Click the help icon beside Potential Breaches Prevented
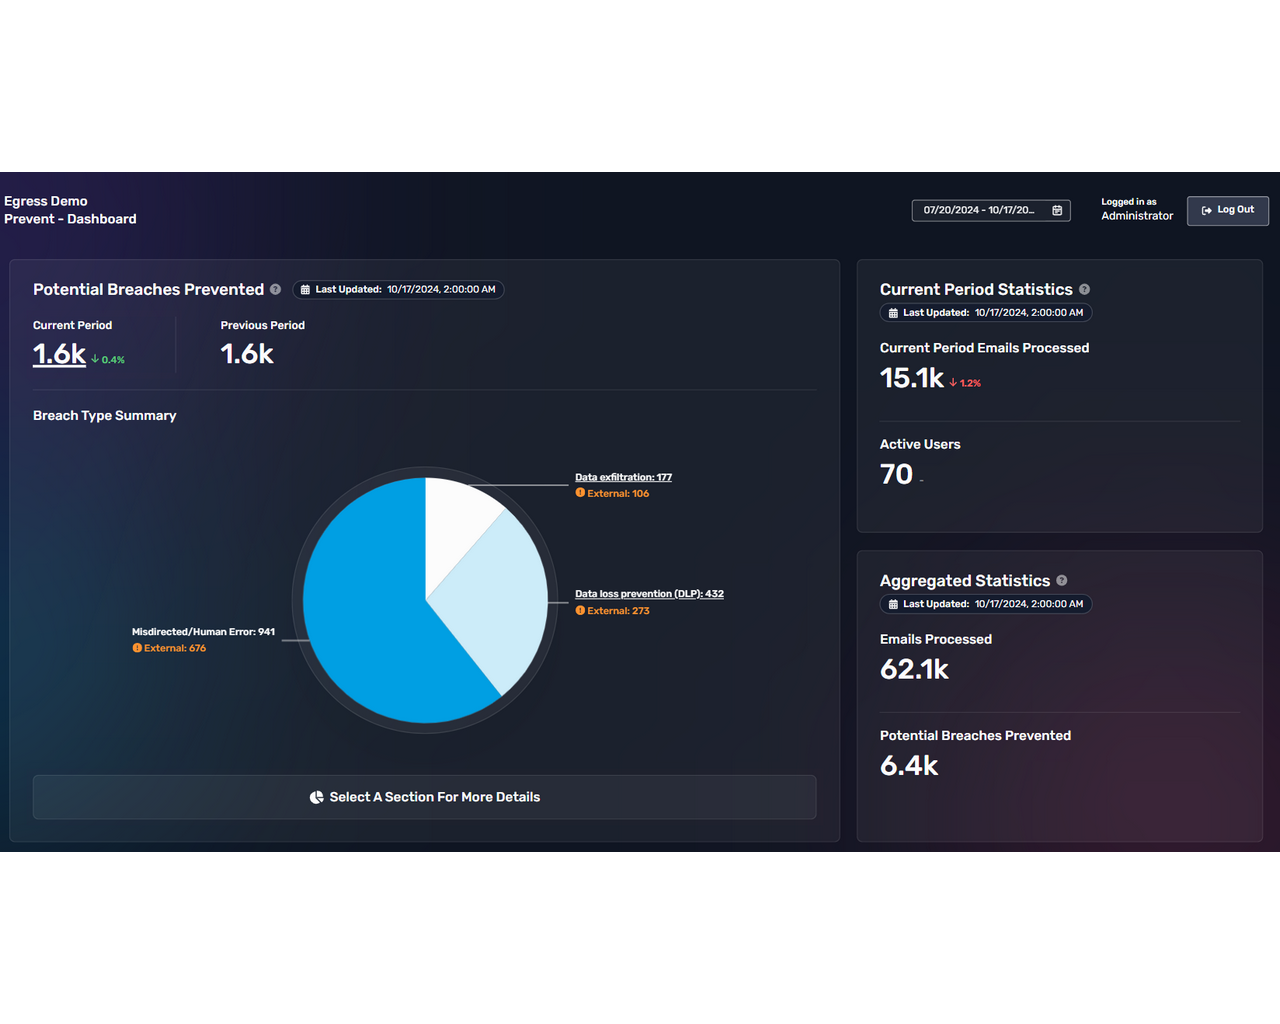 (275, 289)
